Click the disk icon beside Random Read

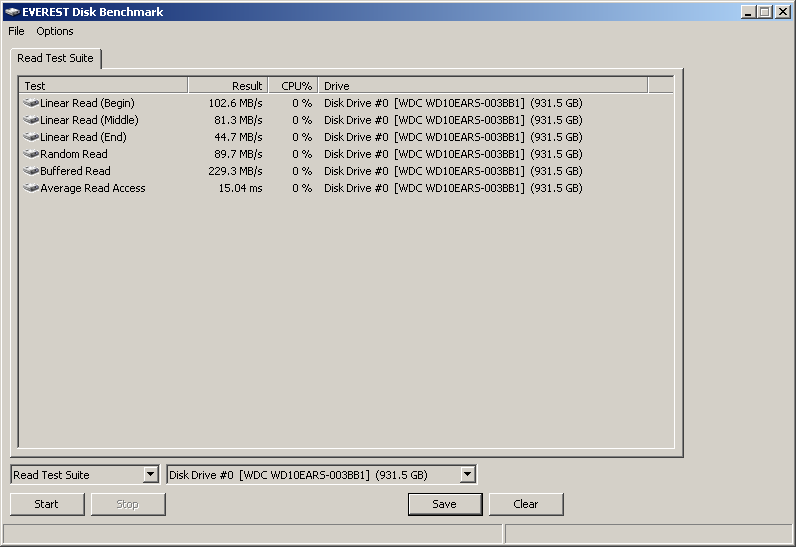(x=31, y=154)
